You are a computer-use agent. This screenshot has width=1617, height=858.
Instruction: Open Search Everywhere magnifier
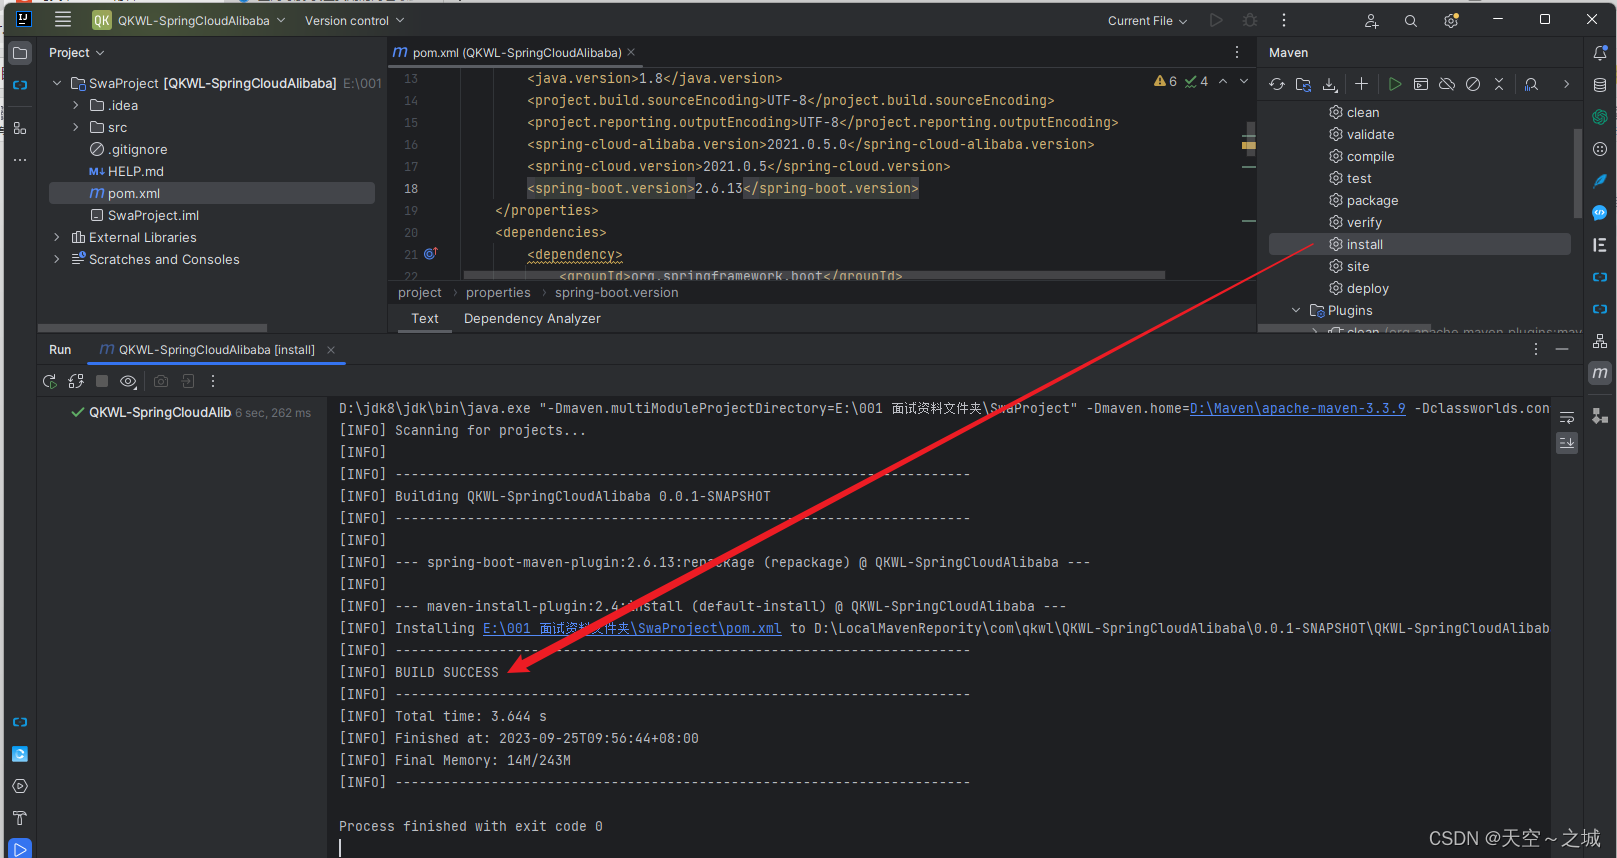1411,21
